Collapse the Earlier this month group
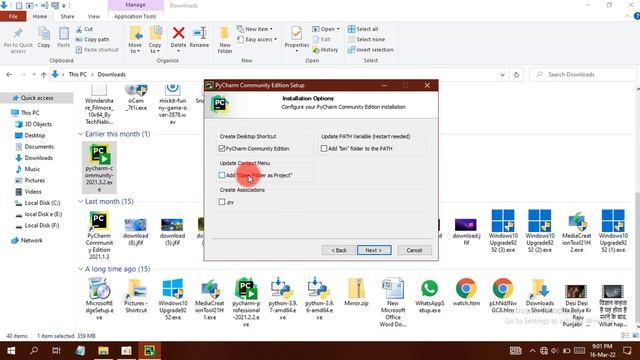640x360 pixels. 80,134
